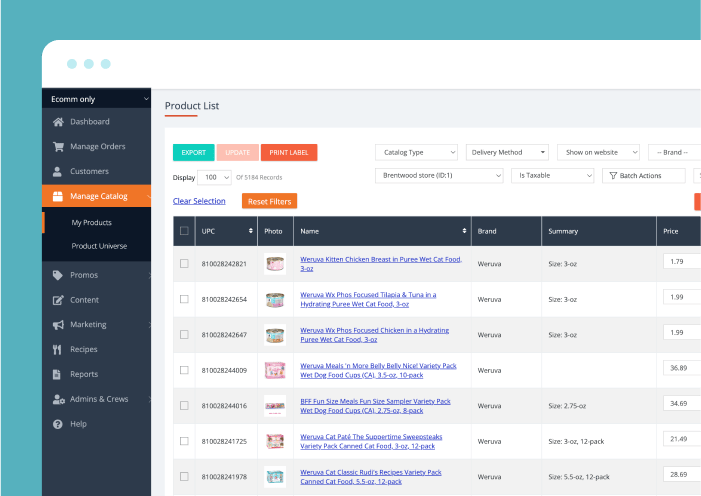Click the Summary column header
701x496 pixels.
tap(599, 231)
